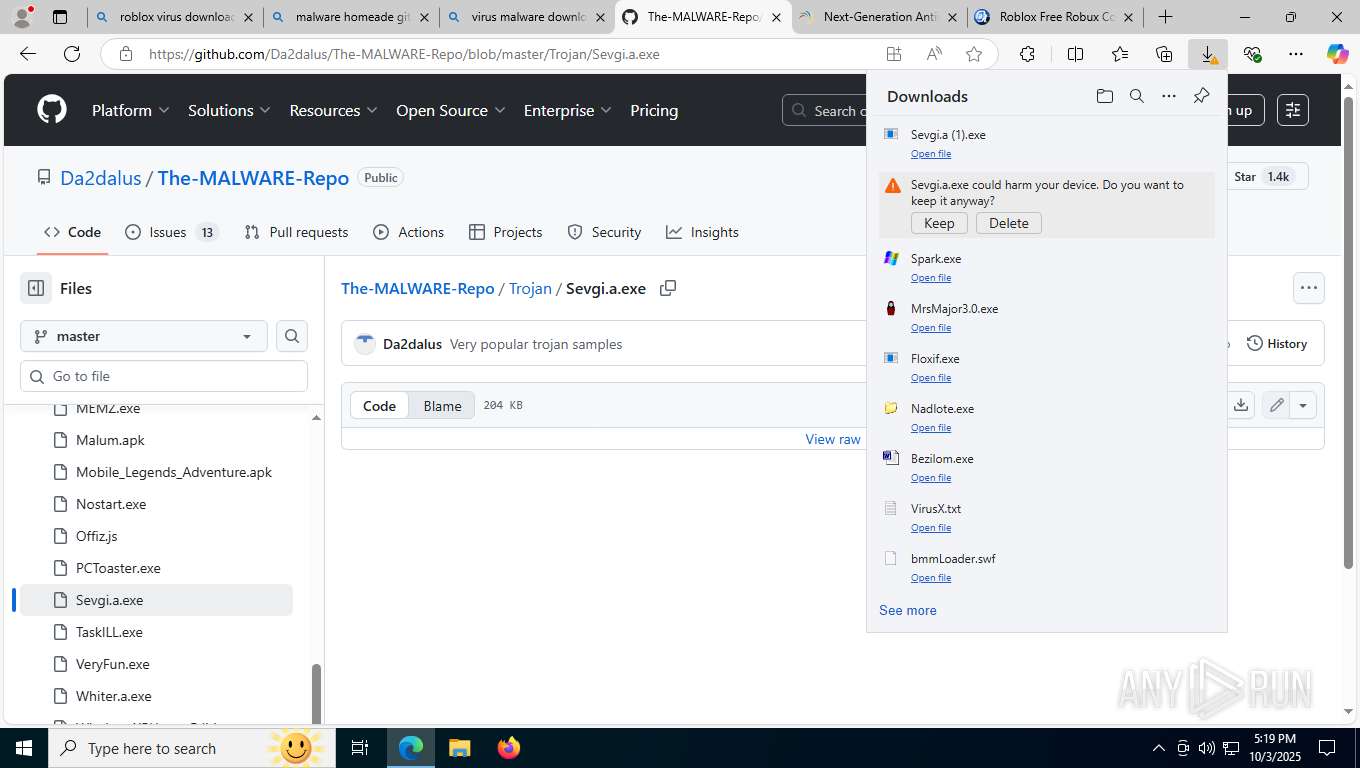Open Edge Collections icon

(x=1164, y=54)
